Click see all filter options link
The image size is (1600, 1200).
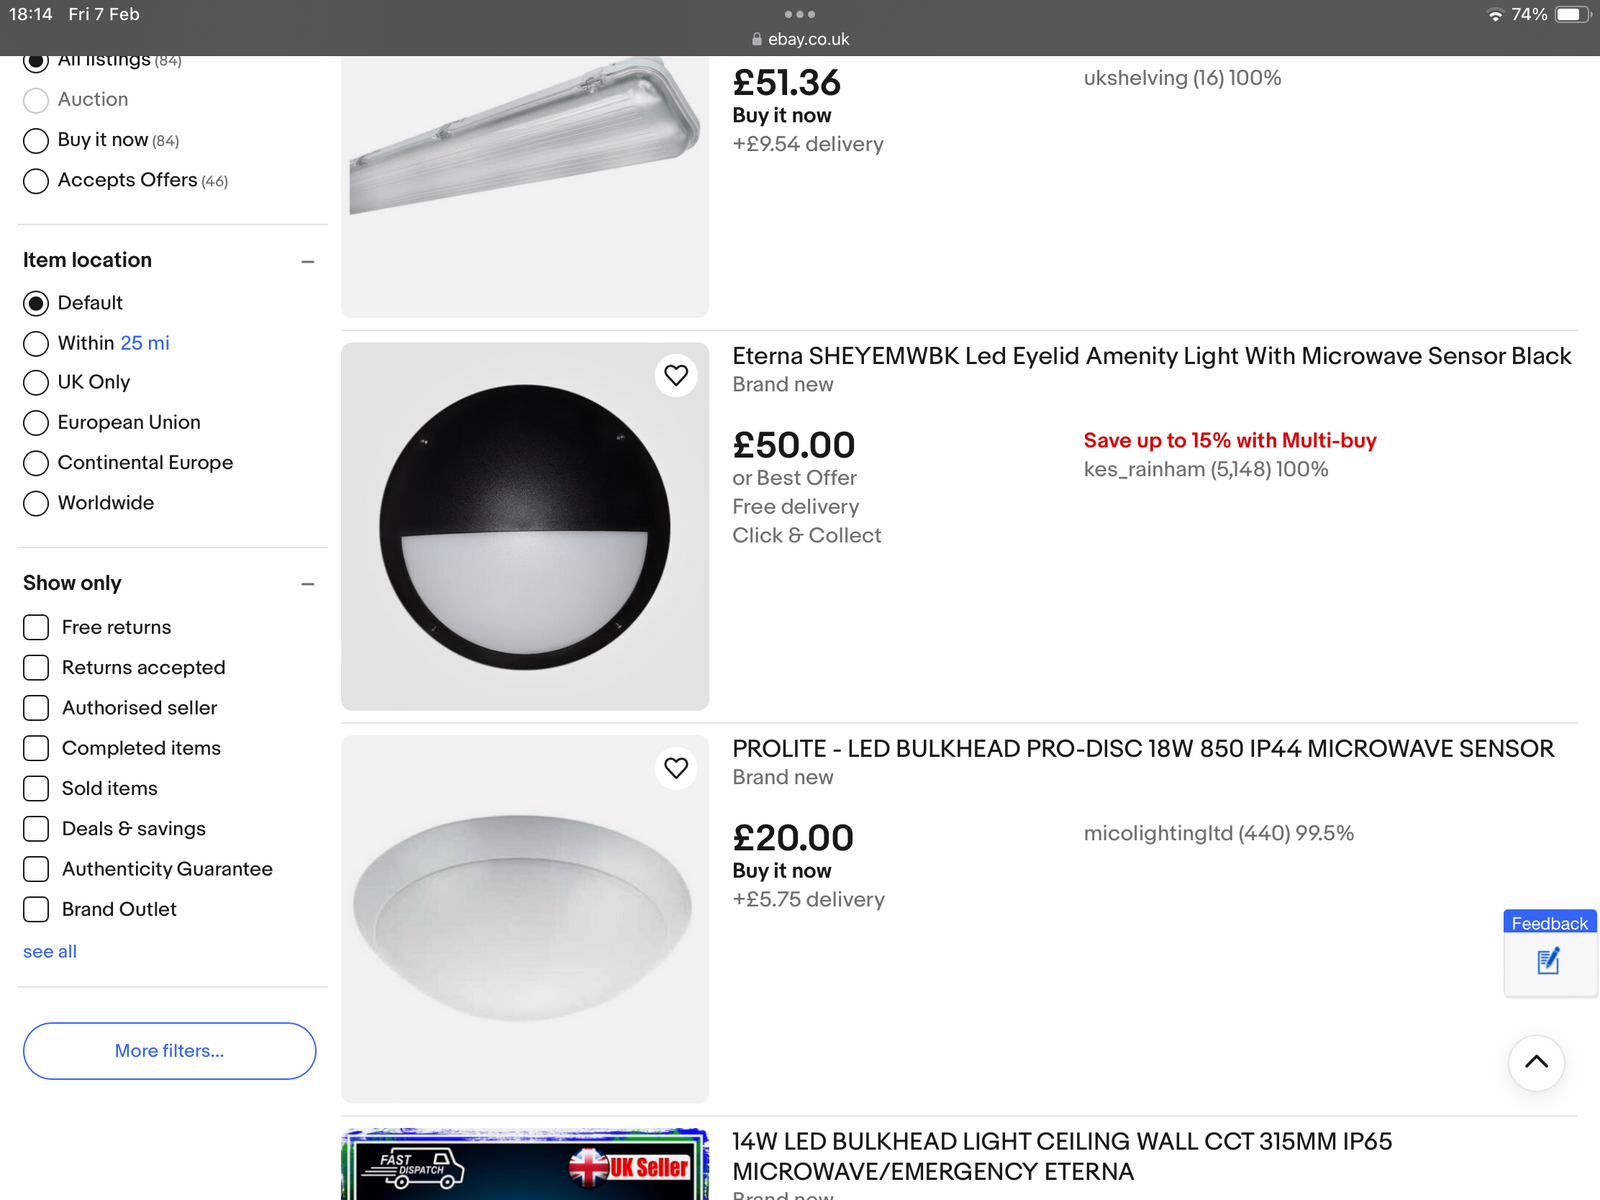(50, 952)
